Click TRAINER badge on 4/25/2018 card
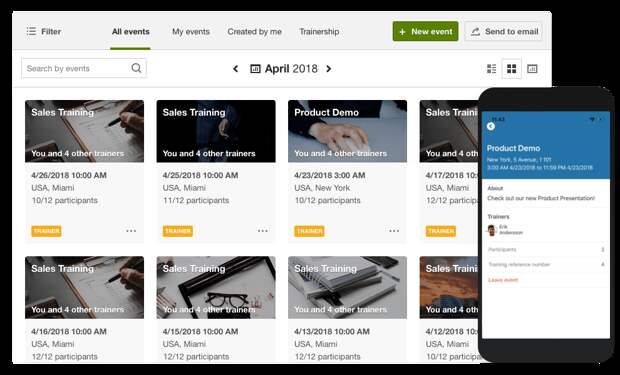The width and height of the screenshot is (620, 375). pos(178,231)
